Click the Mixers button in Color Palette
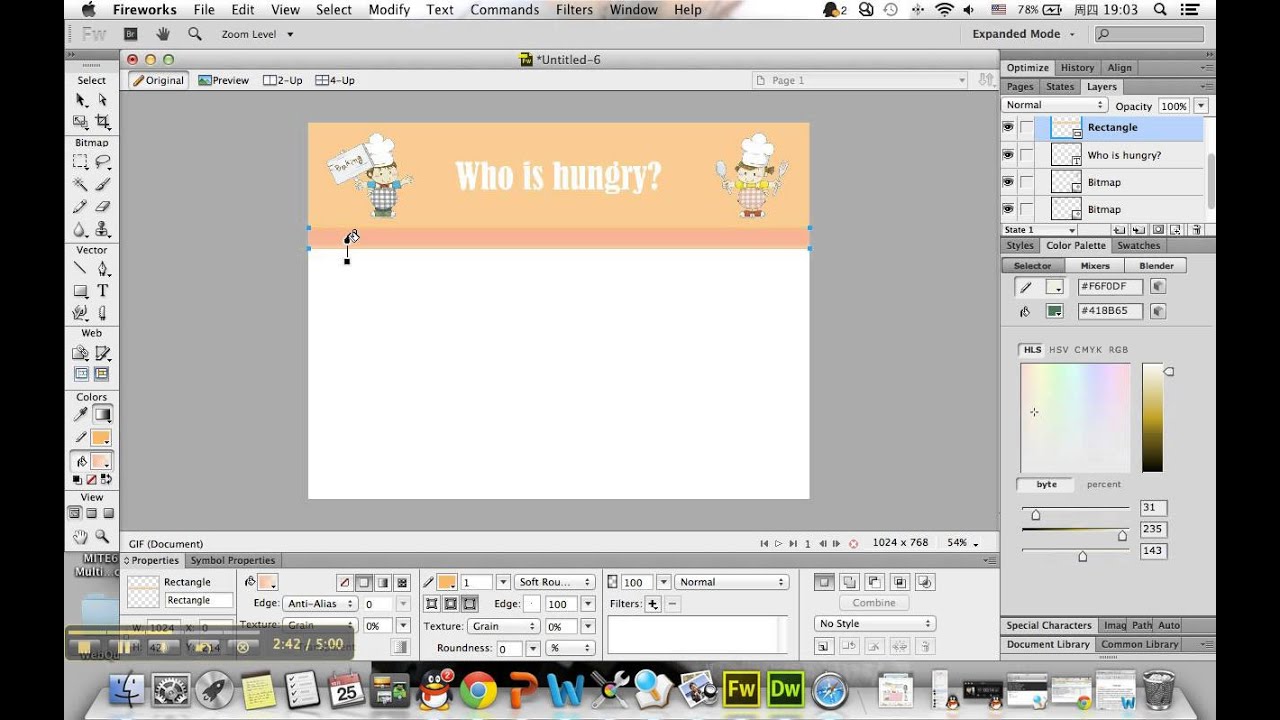Viewport: 1280px width, 720px height. [1094, 266]
